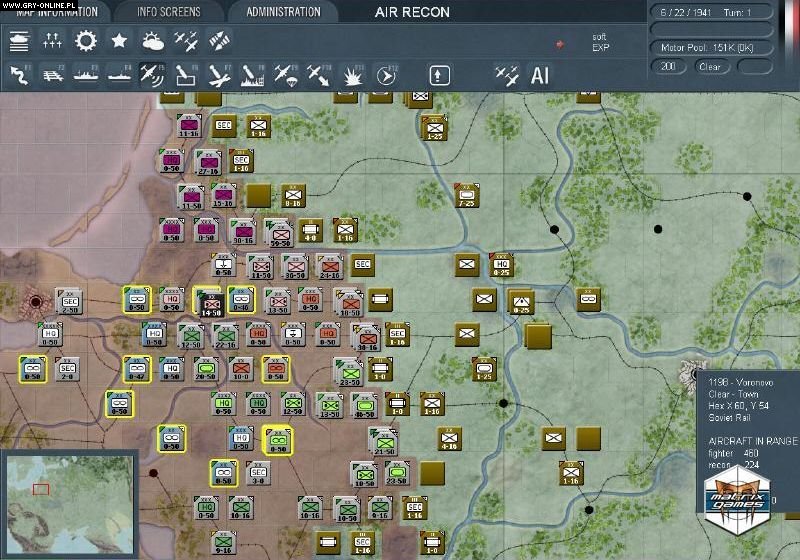Select the F10 air transfer mode icon

click(x=319, y=75)
